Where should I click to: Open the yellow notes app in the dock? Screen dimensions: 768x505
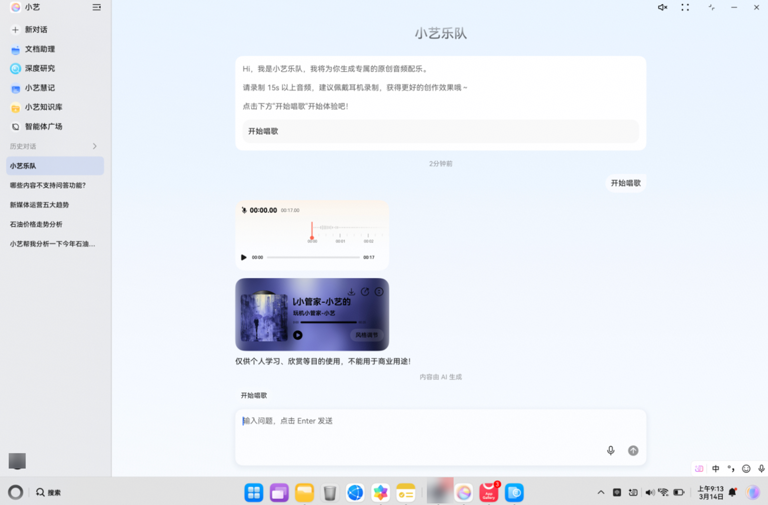coord(406,493)
